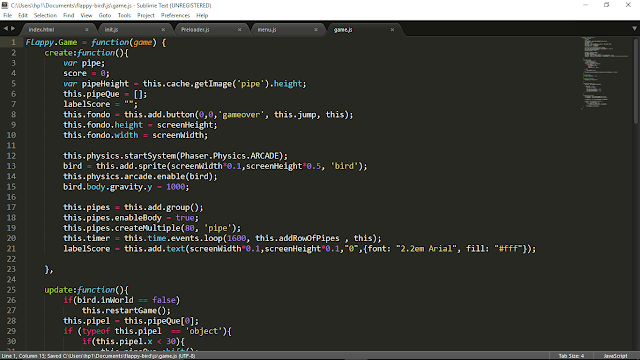Click 'screenHeight' on line 9

pyautogui.click(x=186, y=125)
